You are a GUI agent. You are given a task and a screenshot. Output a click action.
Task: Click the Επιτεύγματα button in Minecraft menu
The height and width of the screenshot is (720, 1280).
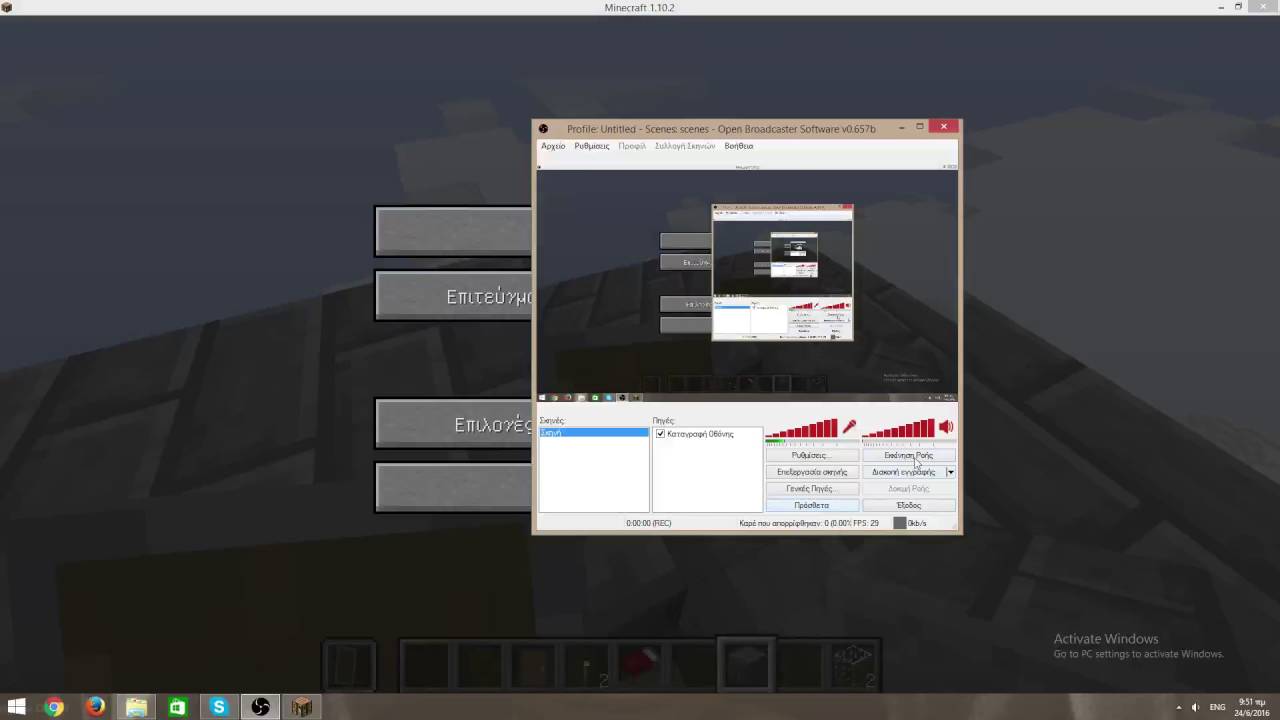point(454,296)
